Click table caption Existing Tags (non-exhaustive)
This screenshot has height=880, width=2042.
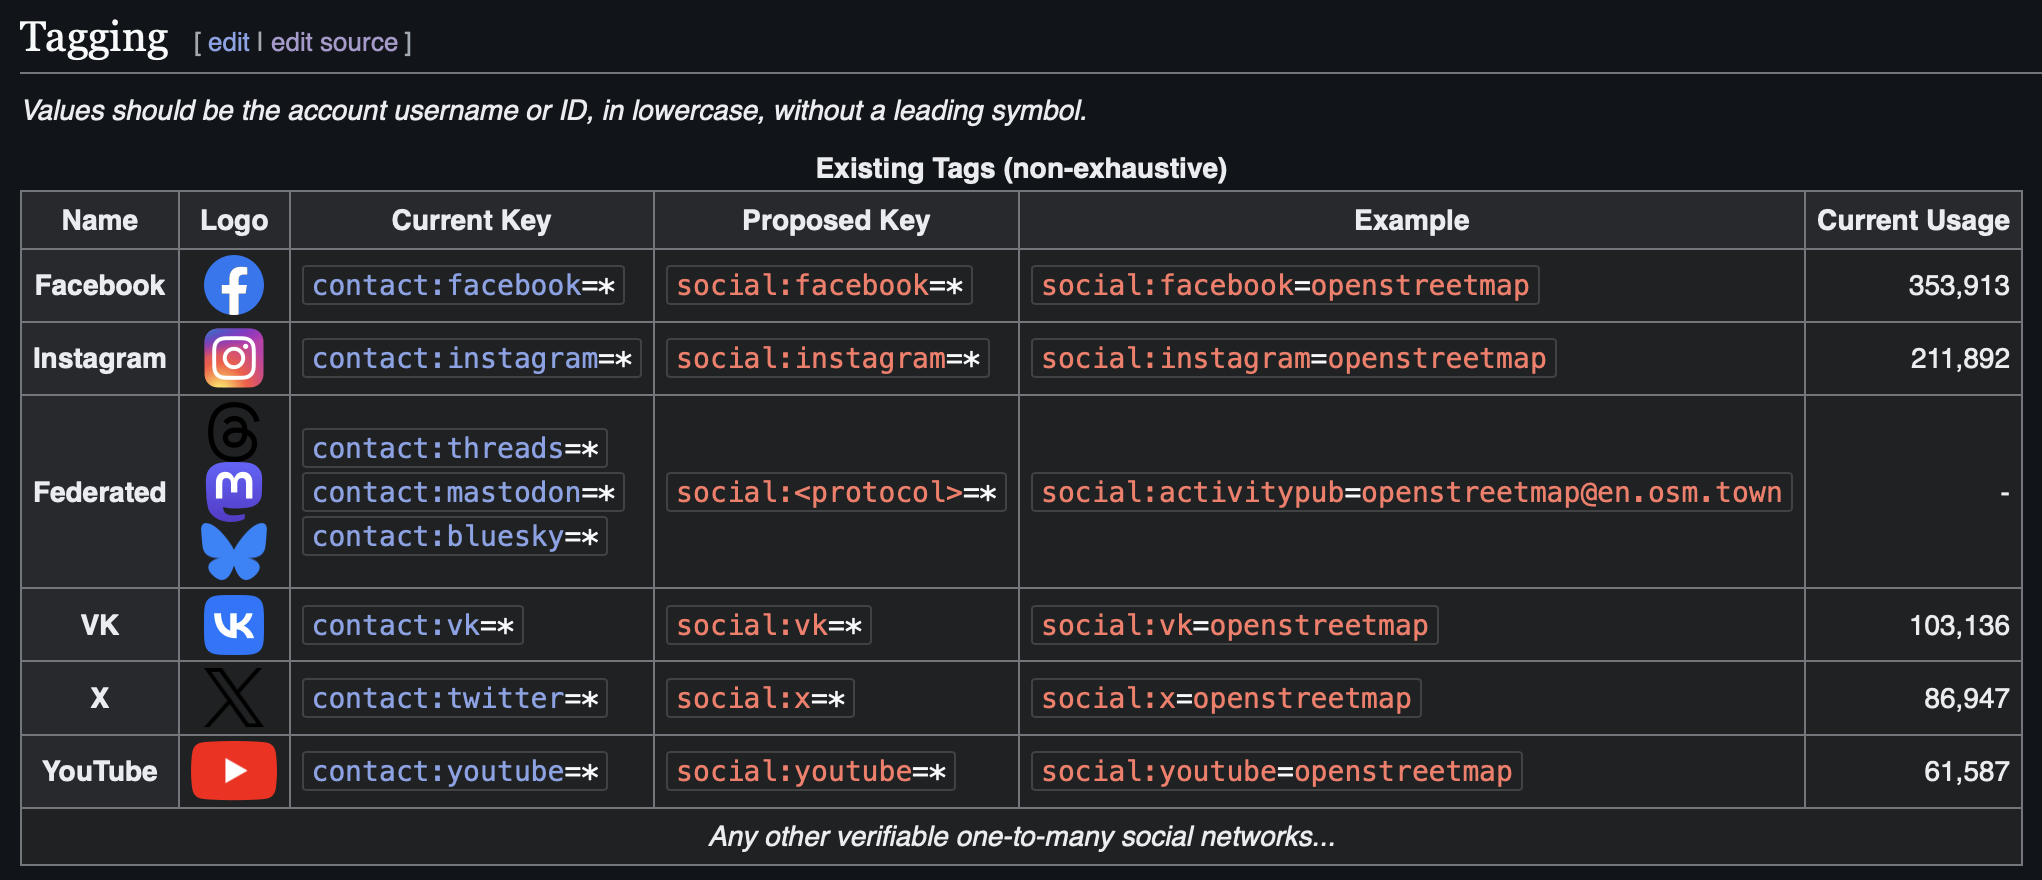point(1021,168)
